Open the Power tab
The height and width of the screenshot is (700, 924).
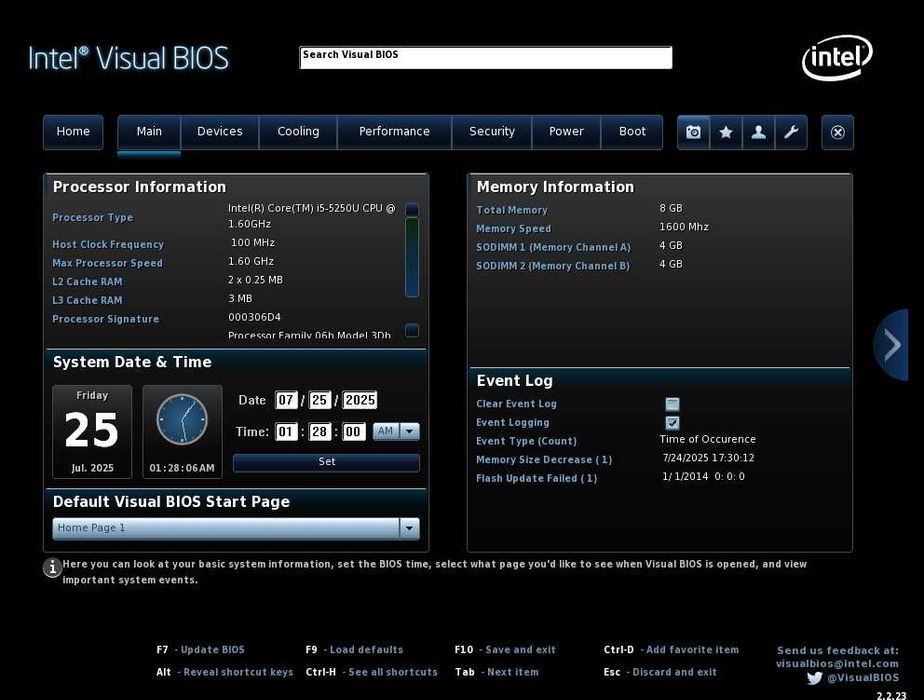(566, 132)
